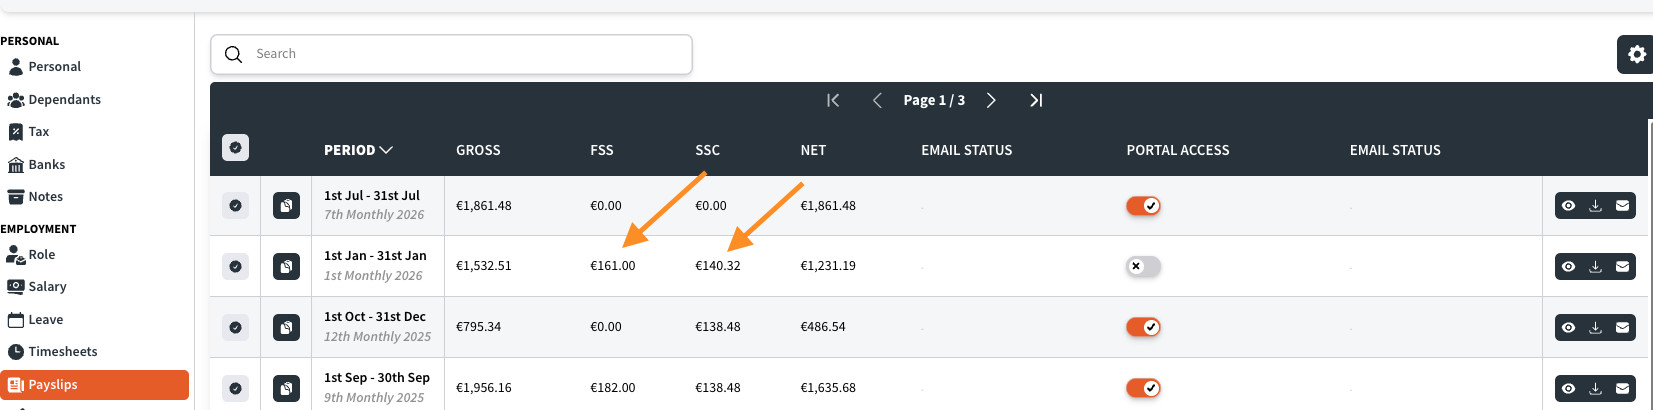Email the 1st Sep - 30th Sep payslip
The height and width of the screenshot is (410, 1653).
(x=1623, y=389)
